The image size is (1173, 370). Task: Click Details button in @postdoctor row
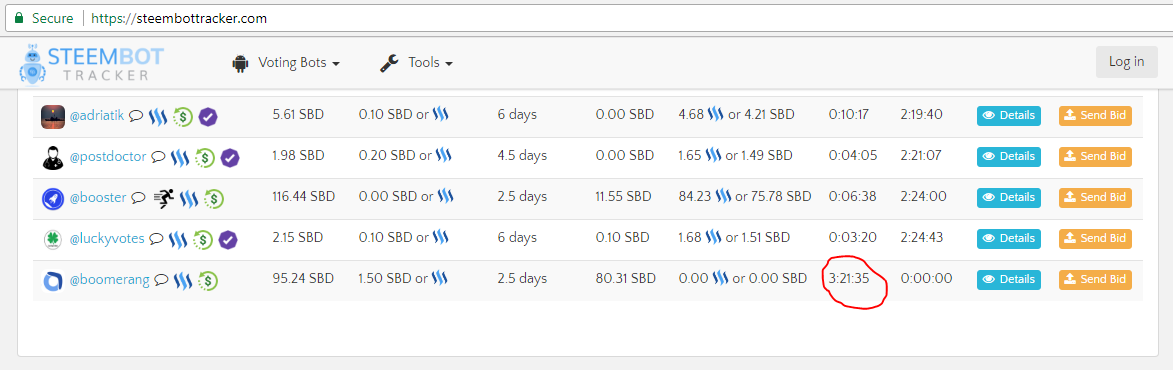click(1008, 156)
